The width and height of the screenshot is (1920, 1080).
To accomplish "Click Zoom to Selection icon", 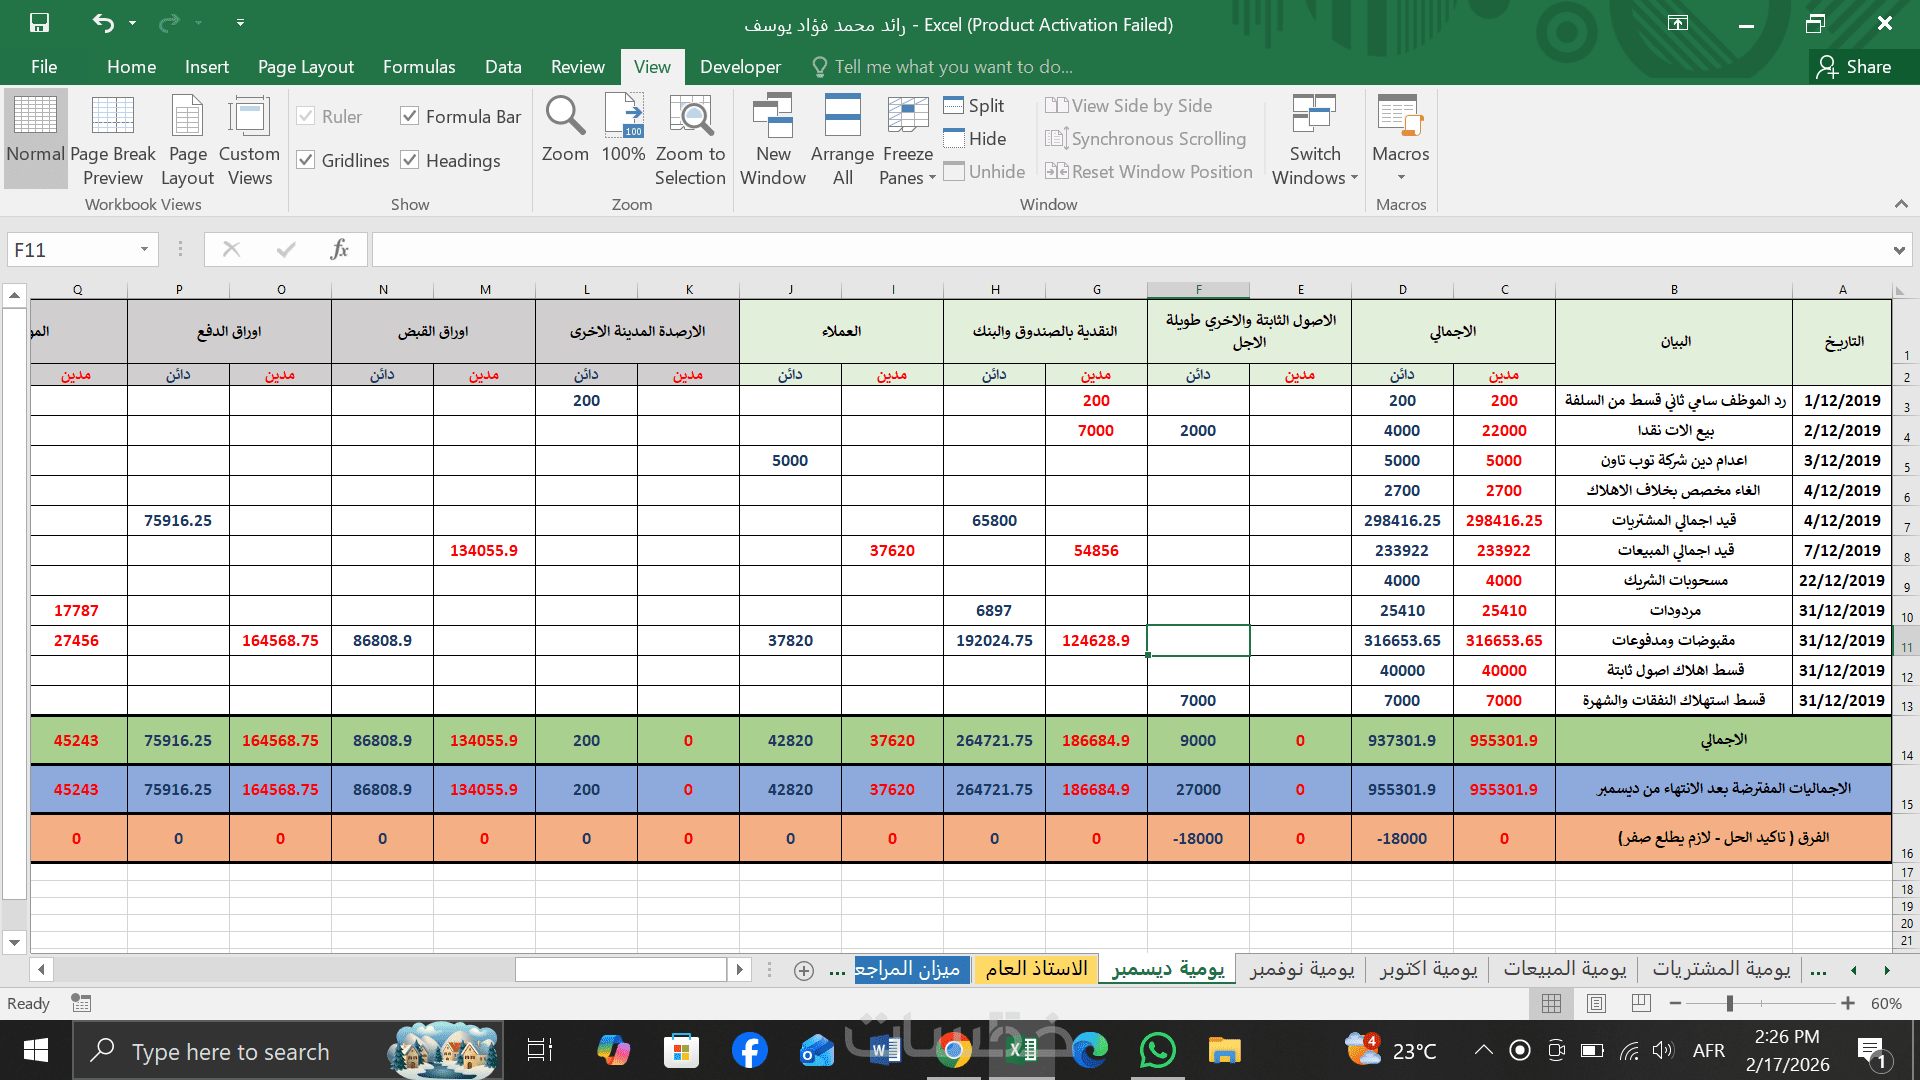I will 690,117.
